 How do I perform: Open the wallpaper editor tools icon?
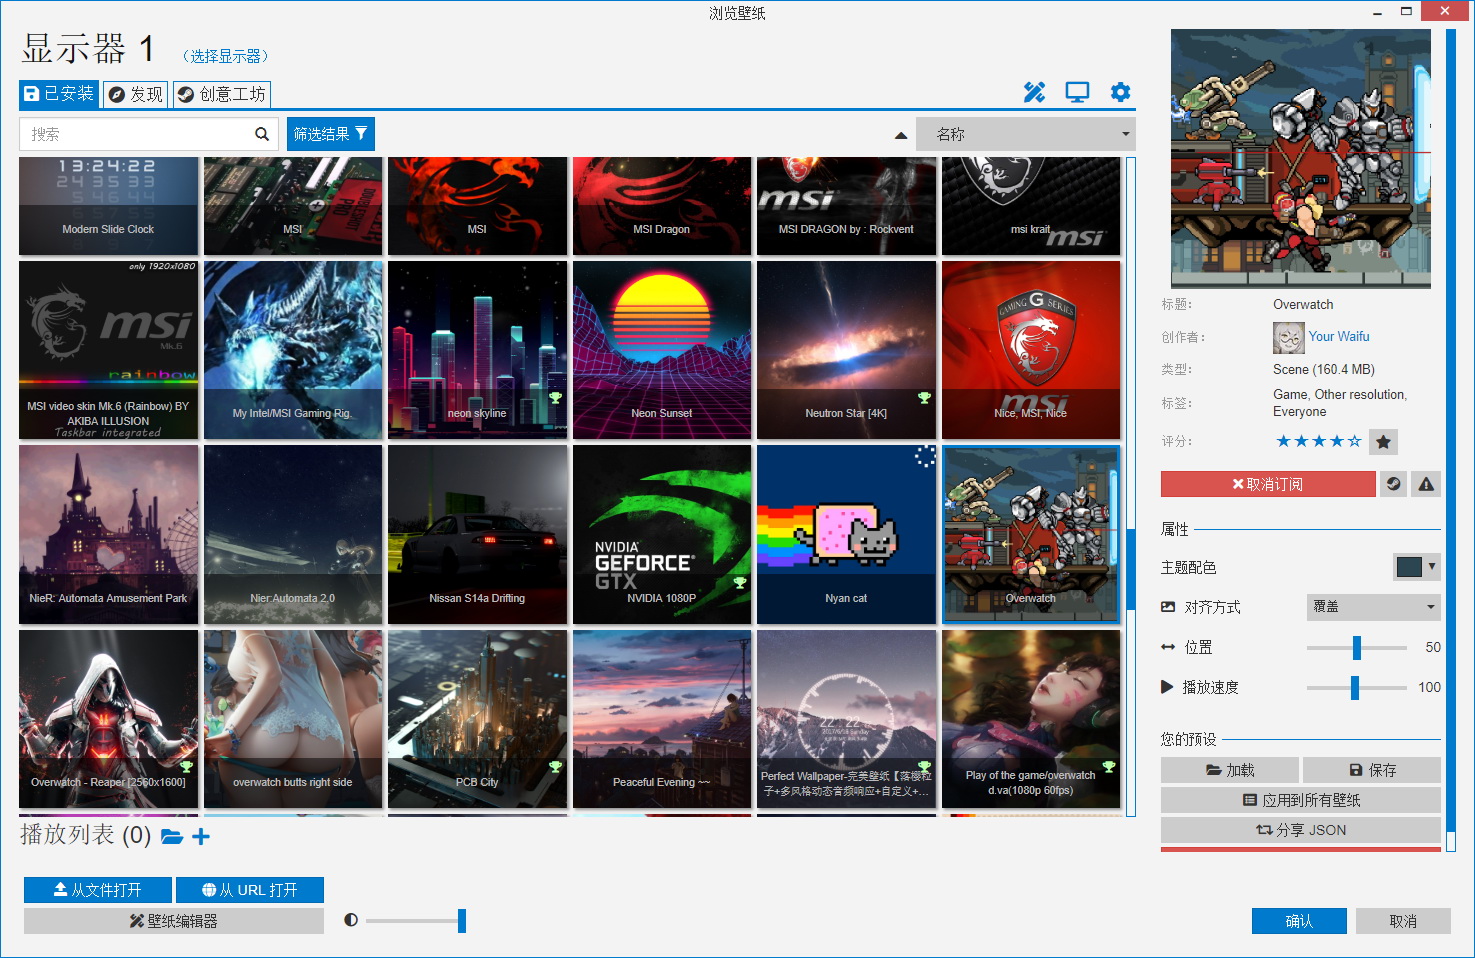click(1034, 93)
